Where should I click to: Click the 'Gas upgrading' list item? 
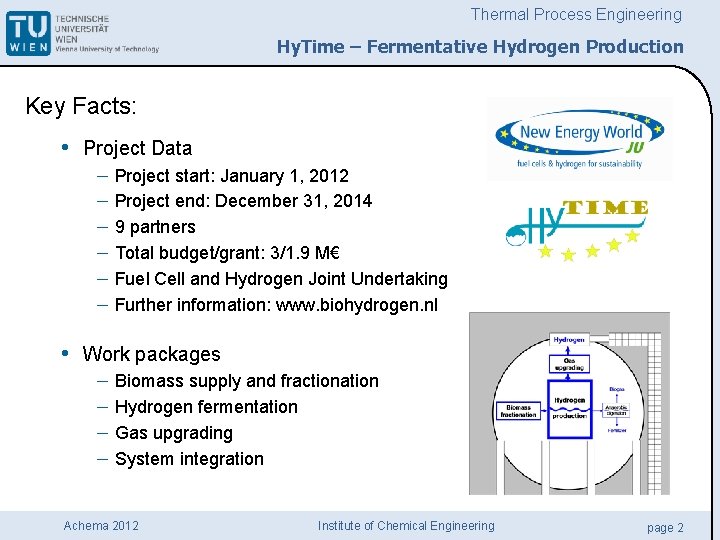click(174, 433)
